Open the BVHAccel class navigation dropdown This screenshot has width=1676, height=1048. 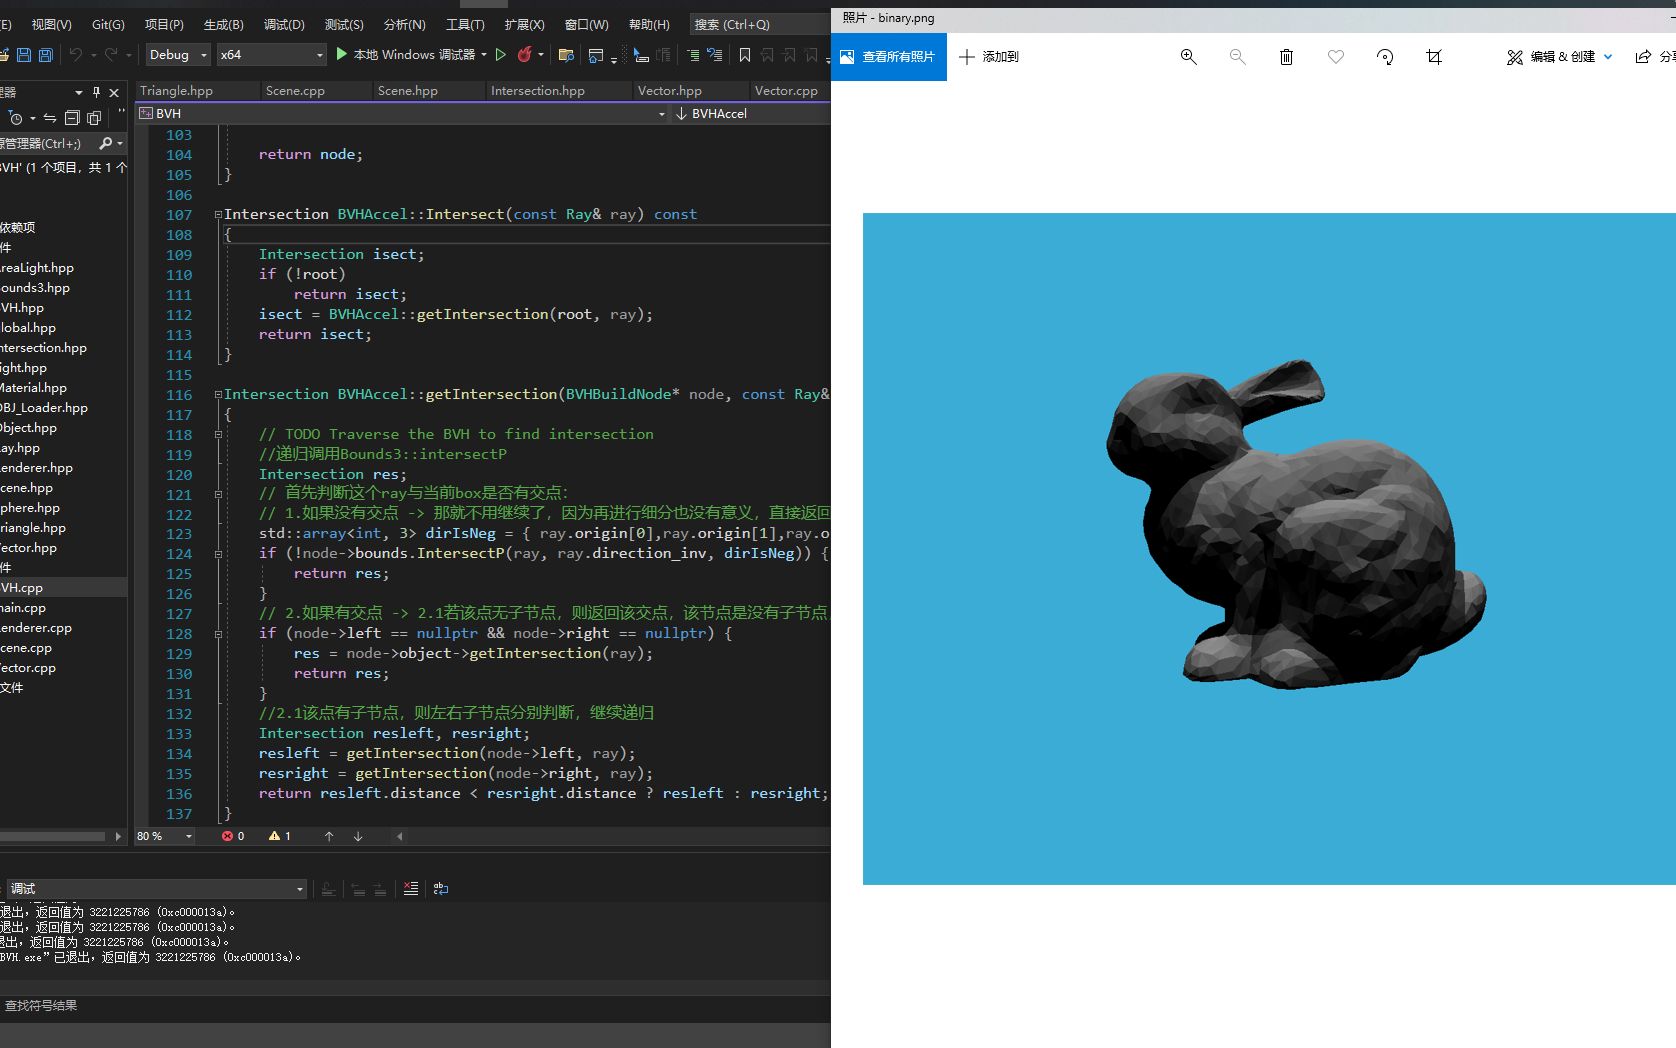[x=751, y=114]
